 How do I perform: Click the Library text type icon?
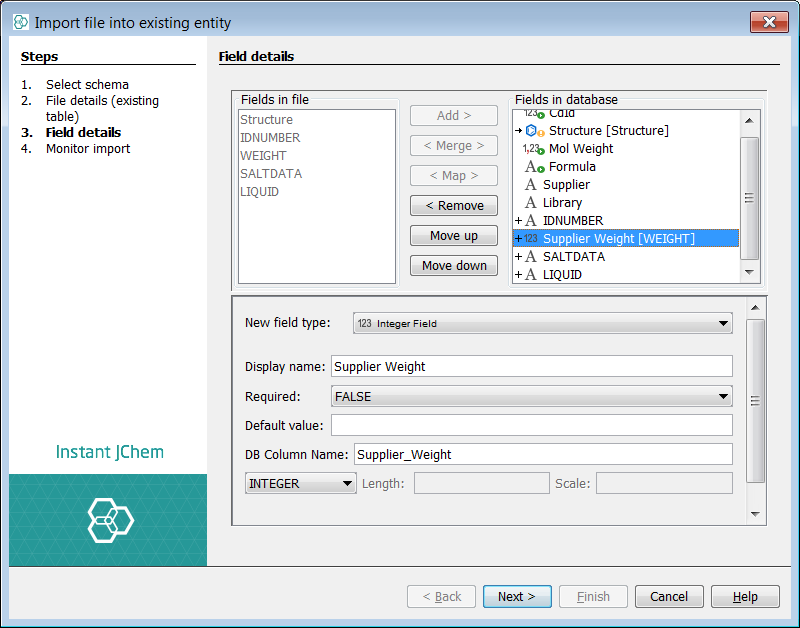tap(531, 203)
